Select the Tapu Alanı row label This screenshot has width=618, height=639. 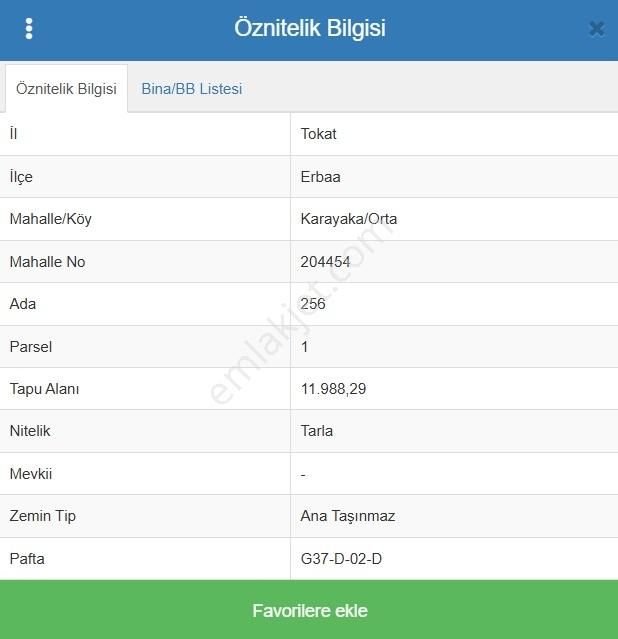pyautogui.click(x=44, y=389)
